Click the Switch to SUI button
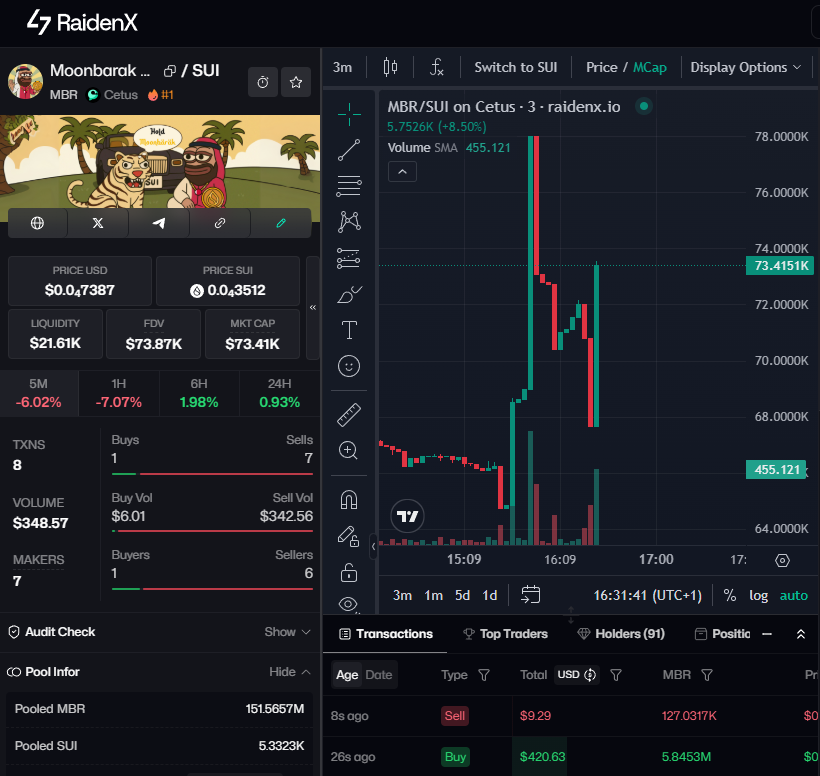820x776 pixels. [516, 67]
